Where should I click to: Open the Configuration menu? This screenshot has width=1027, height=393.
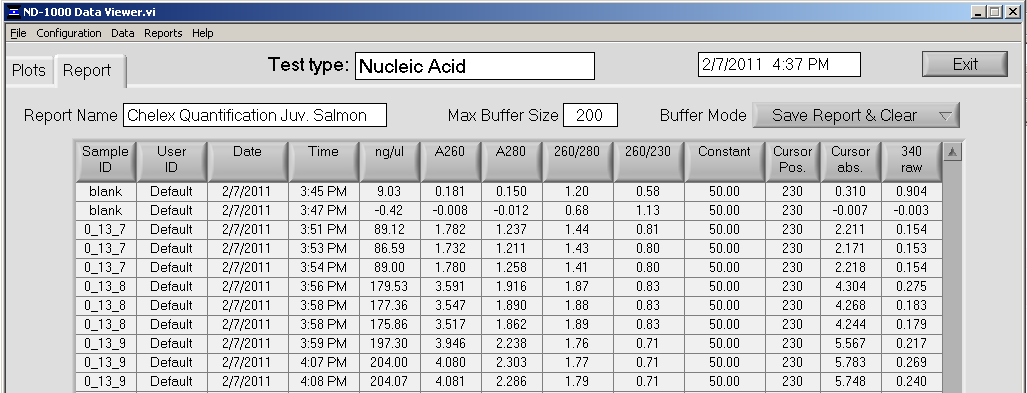(x=69, y=33)
